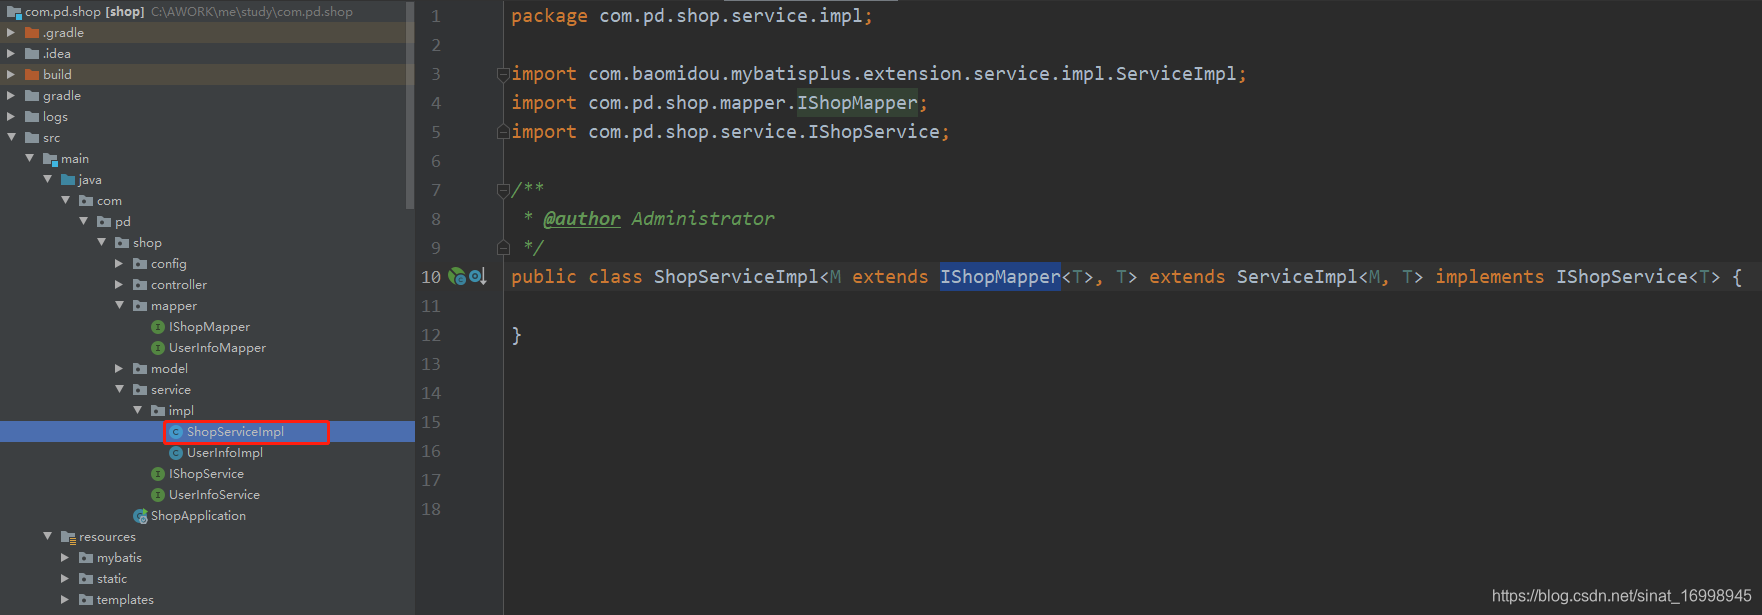1762x615 pixels.
Task: Expand the config package arrow
Action: tap(119, 263)
